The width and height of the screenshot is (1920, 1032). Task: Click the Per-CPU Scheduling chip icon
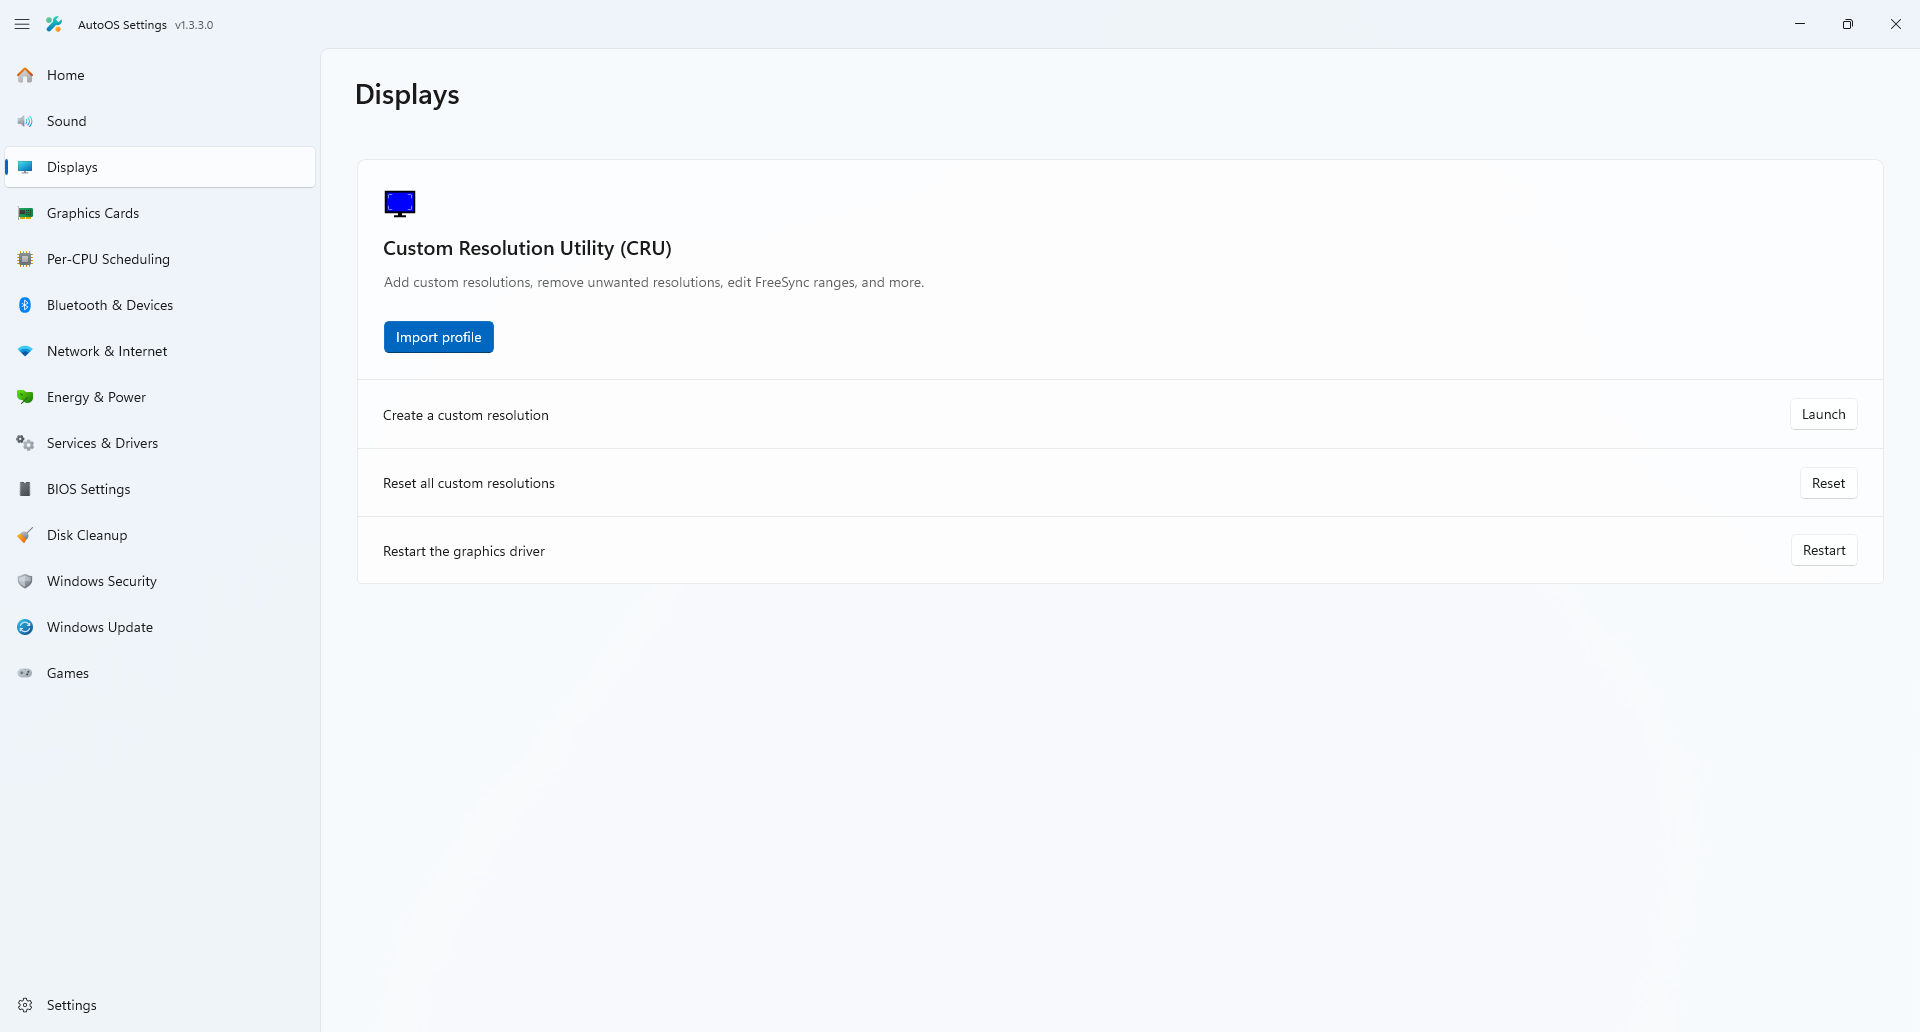coord(25,259)
